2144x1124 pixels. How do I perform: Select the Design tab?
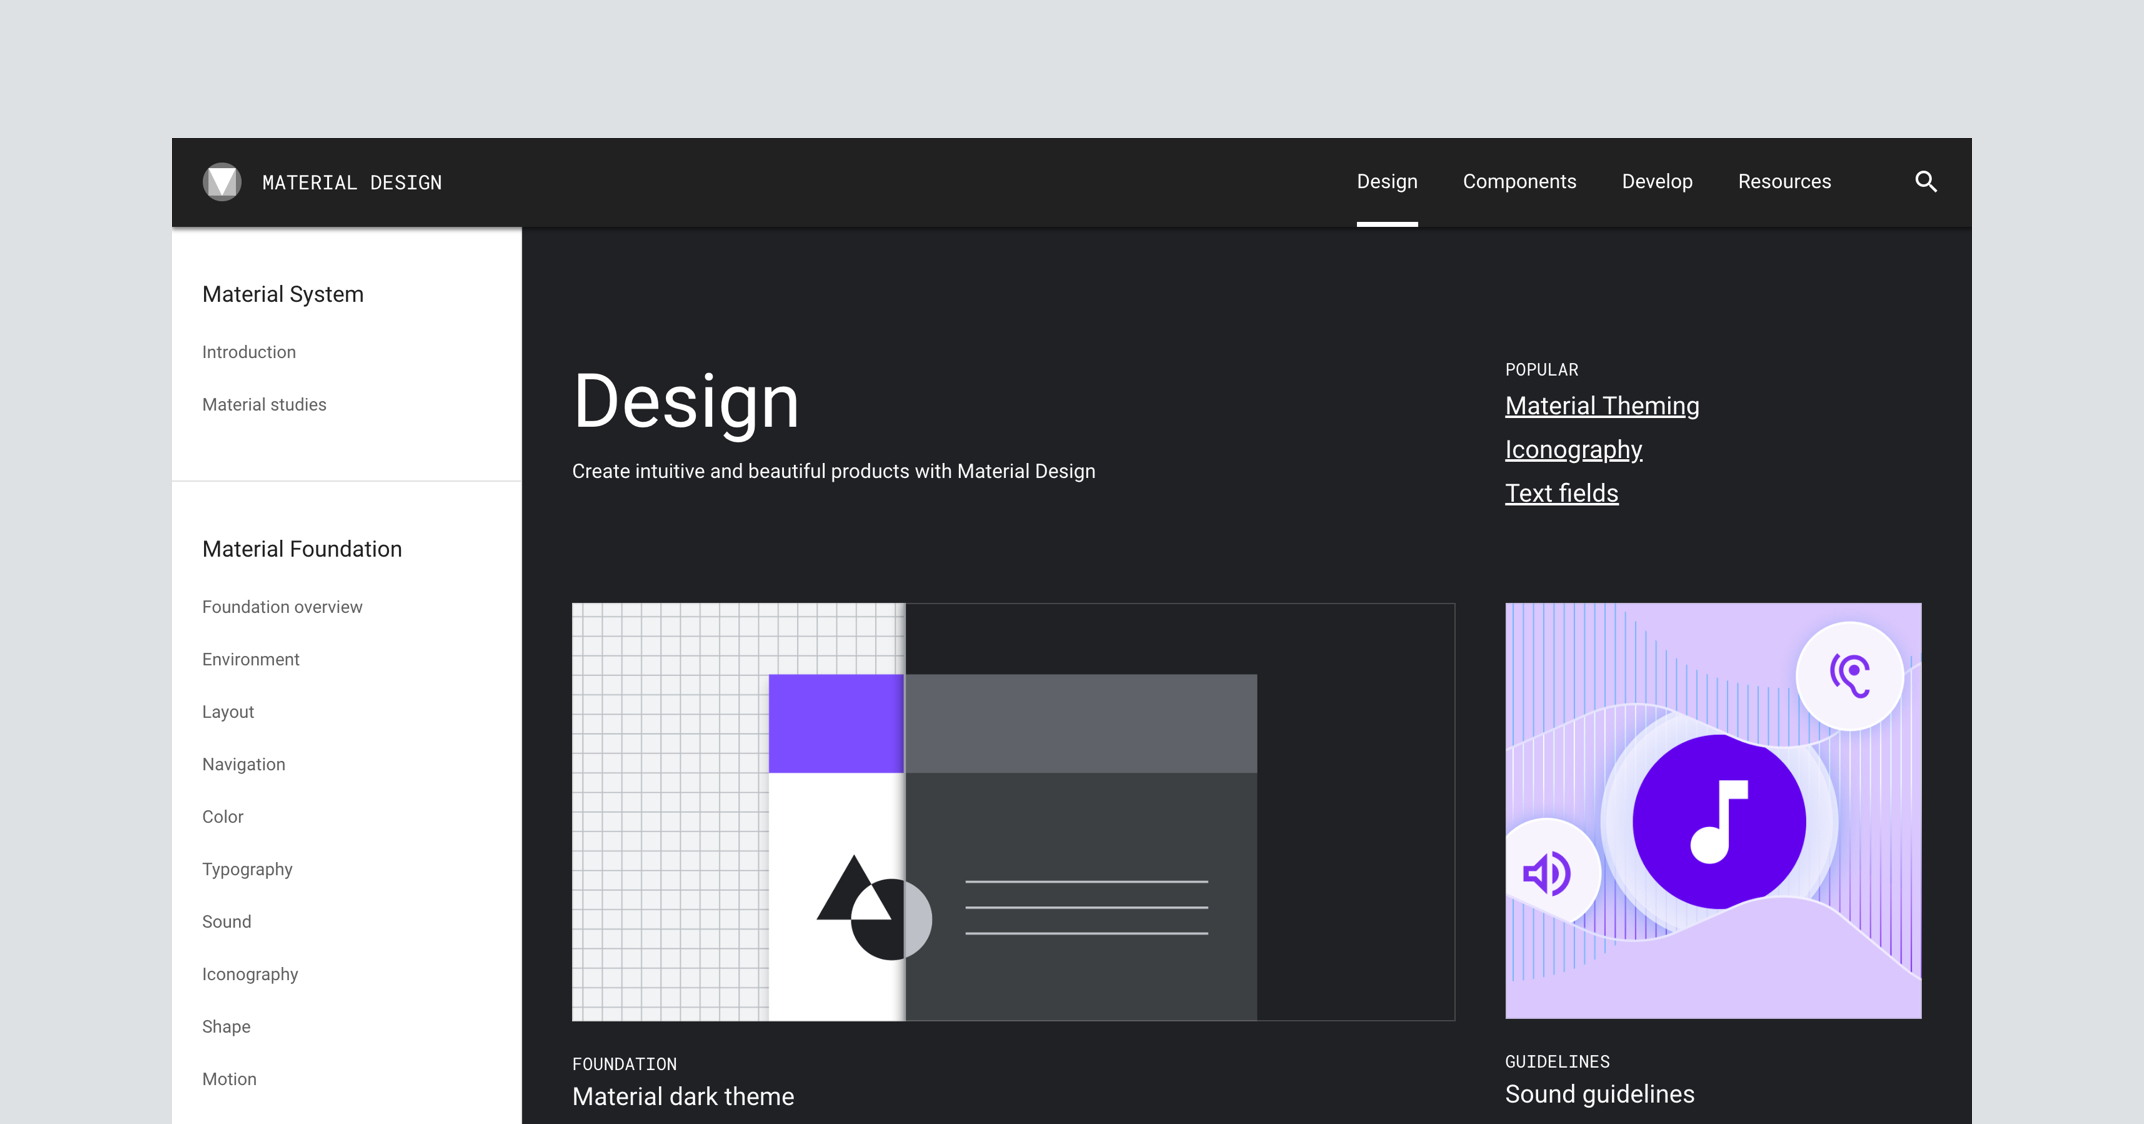pyautogui.click(x=1387, y=182)
